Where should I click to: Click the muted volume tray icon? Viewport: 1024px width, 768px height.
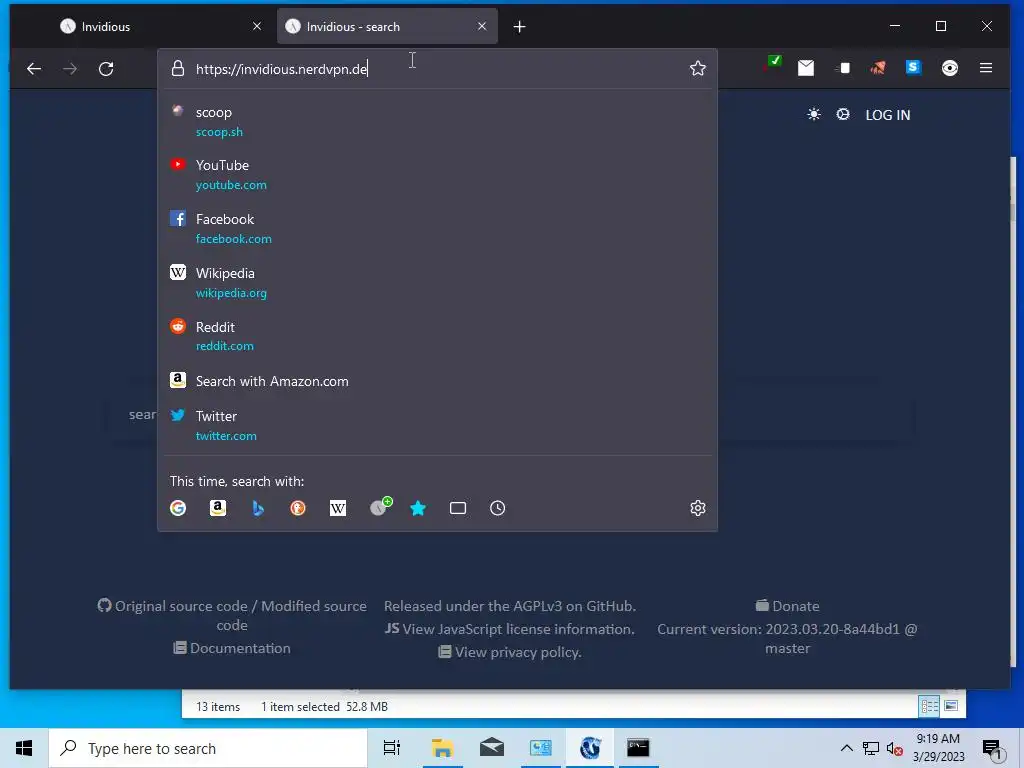tap(894, 748)
